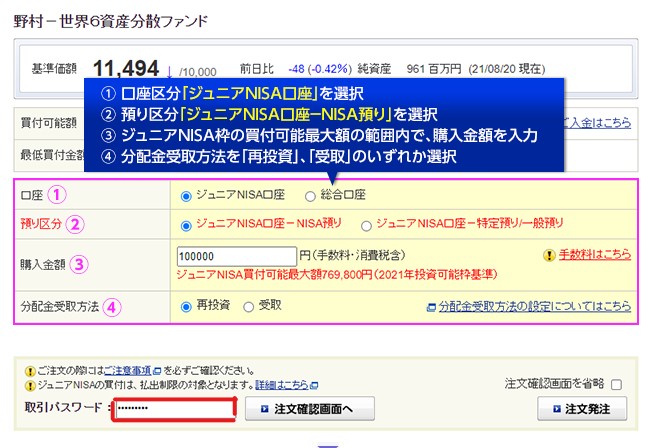The image size is (661, 448).
Task: Click the warning icon before ご注文の際には
Action: coord(30,371)
